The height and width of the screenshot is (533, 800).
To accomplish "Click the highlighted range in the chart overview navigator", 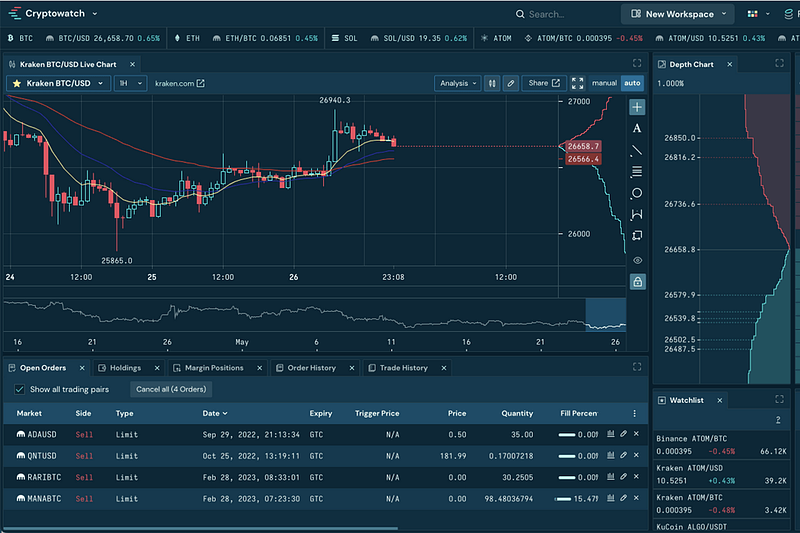I will [605, 314].
